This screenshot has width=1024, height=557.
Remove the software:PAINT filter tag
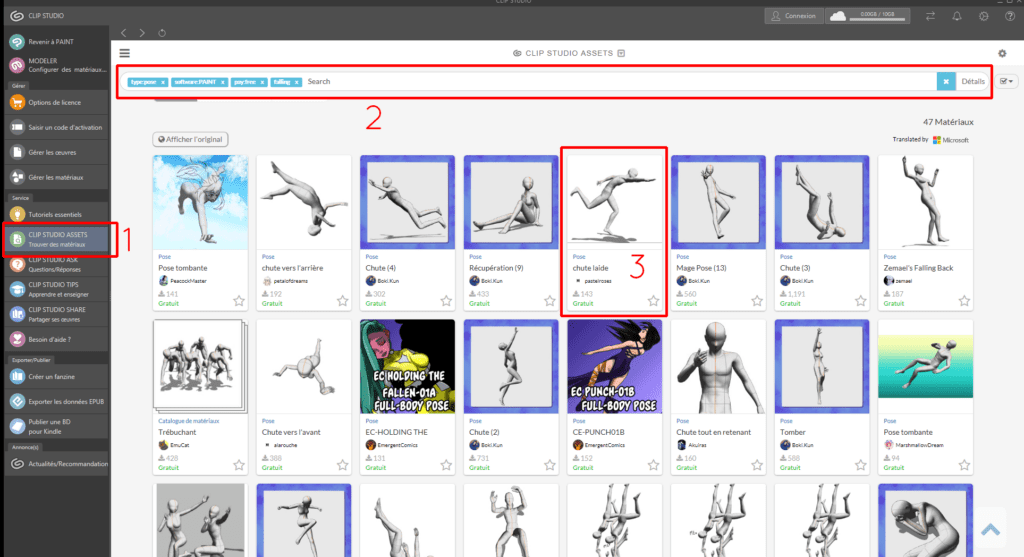223,82
